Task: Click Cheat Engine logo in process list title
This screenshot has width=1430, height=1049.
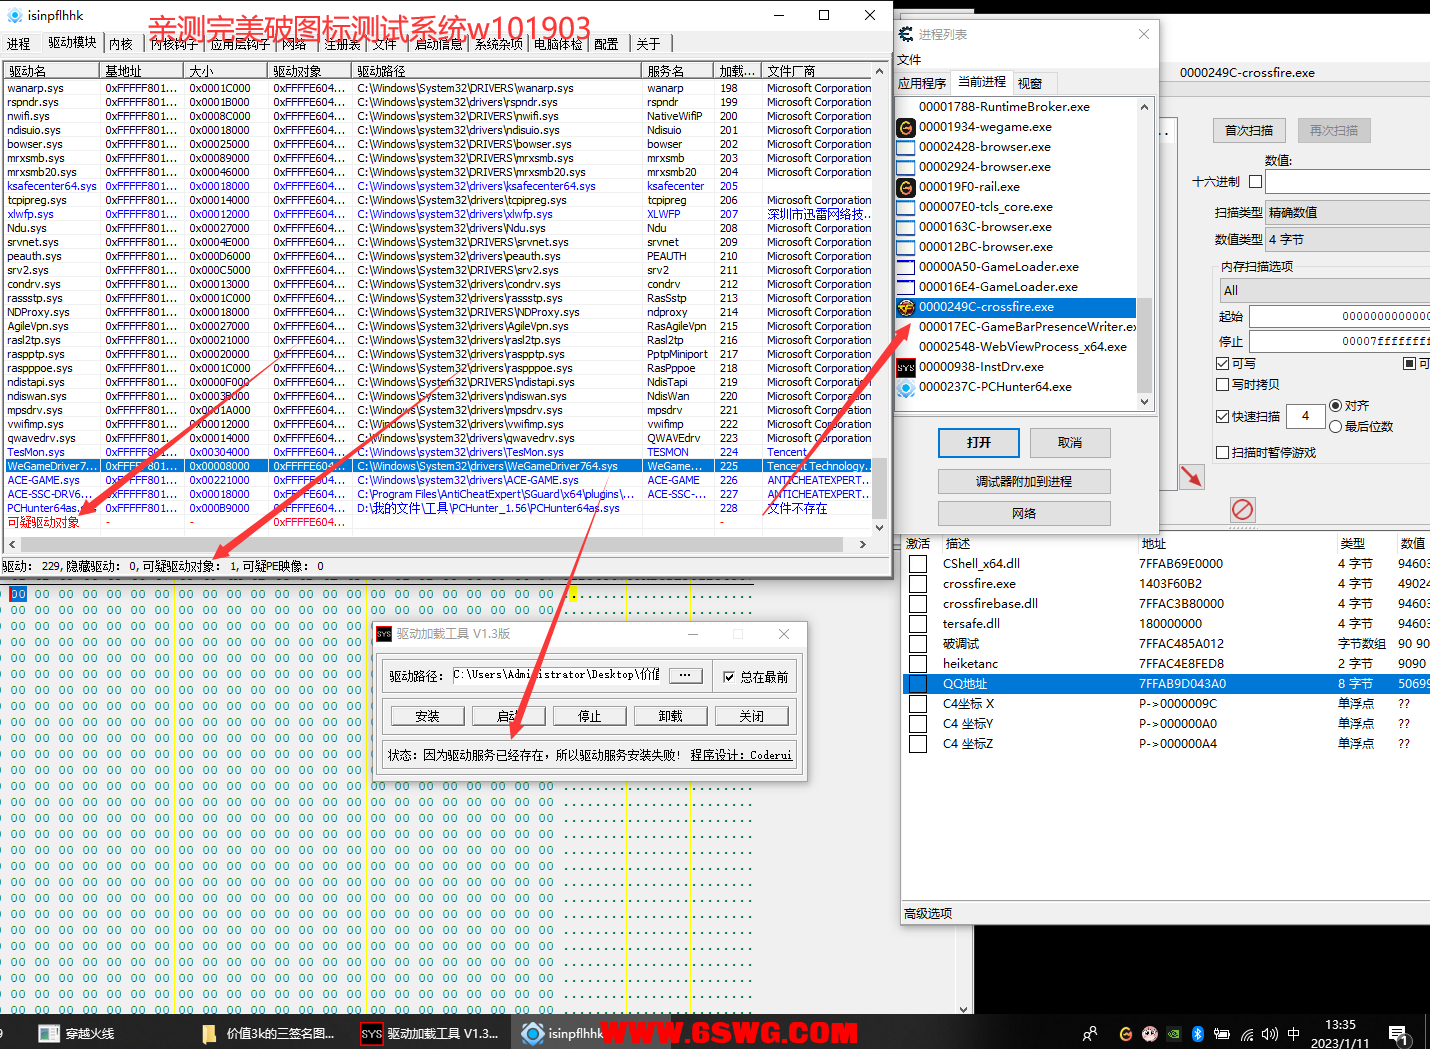Action: 907,34
